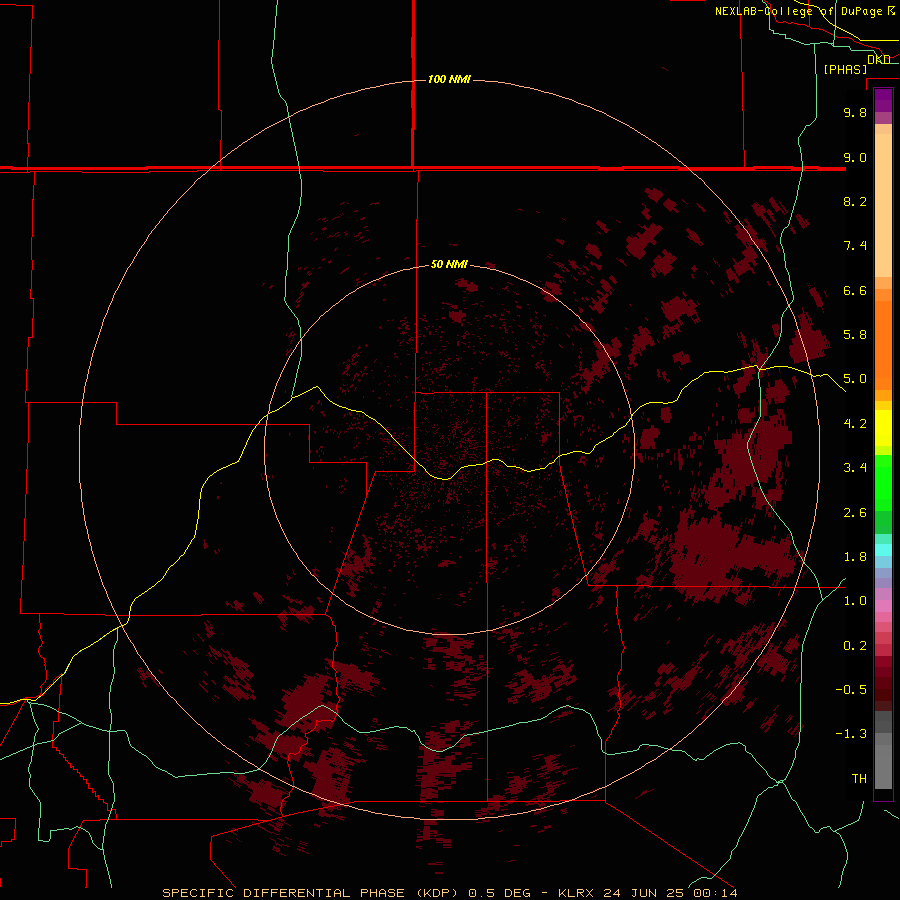The width and height of the screenshot is (900, 900).
Task: Click the -0.5 scale value
Action: point(851,690)
